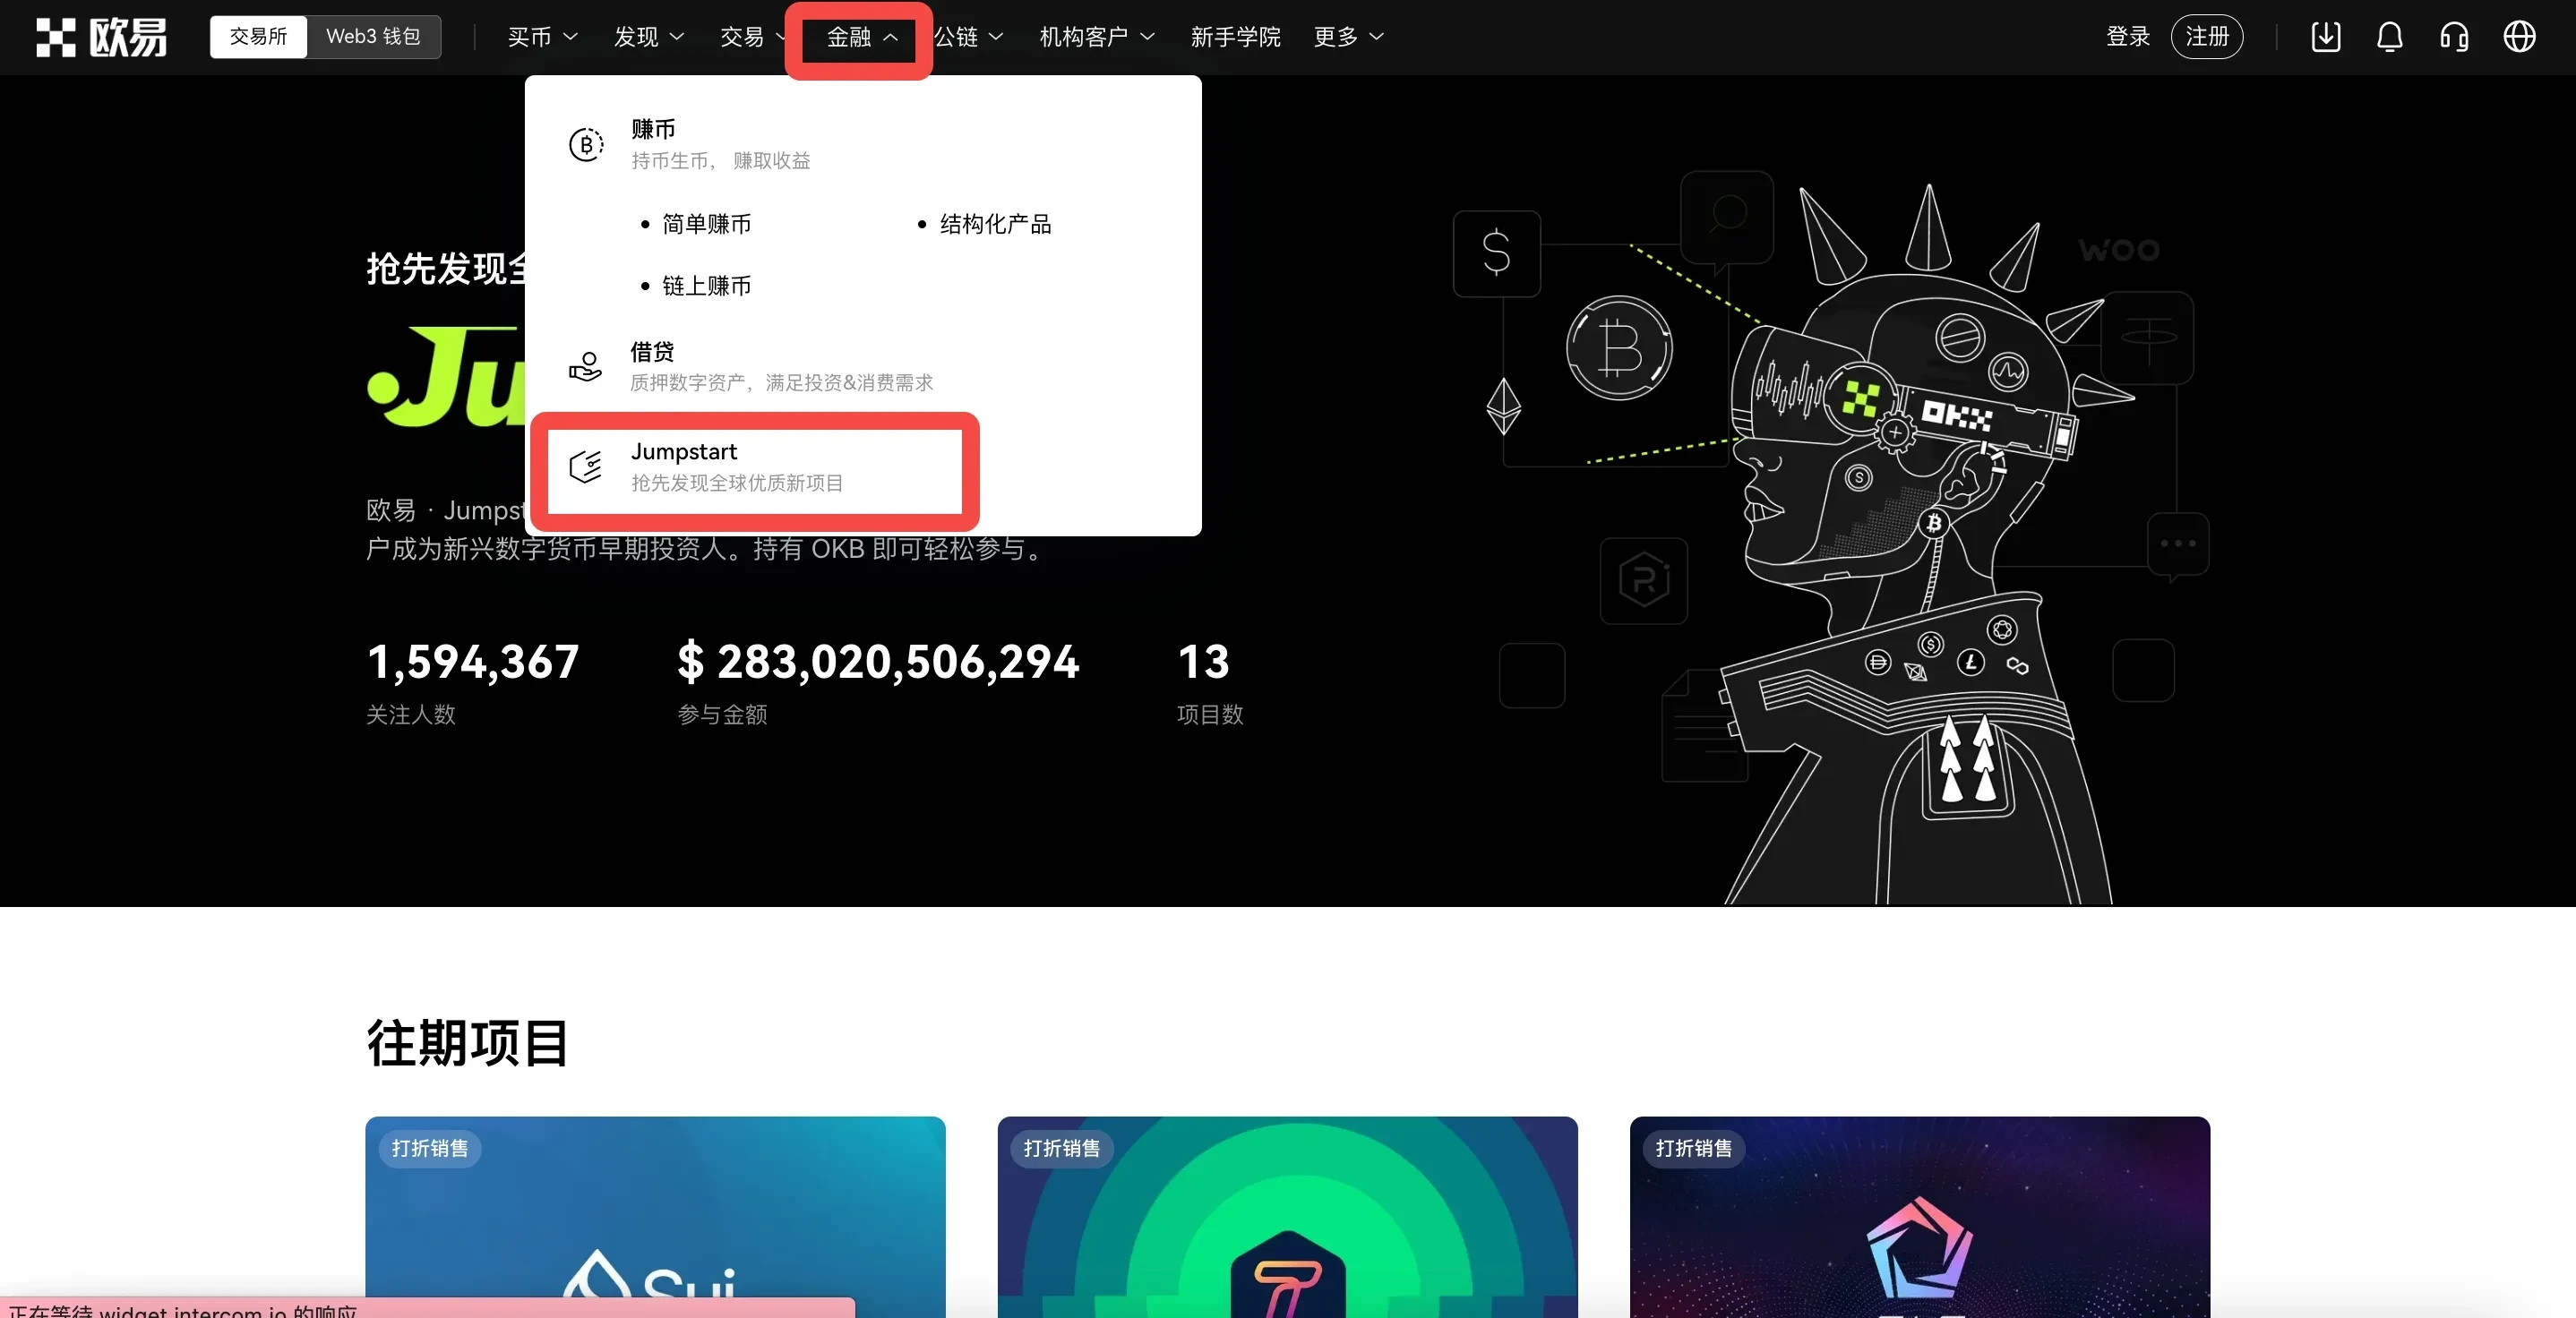Select the 交易所 toggle option
The width and height of the screenshot is (2576, 1318).
click(258, 37)
